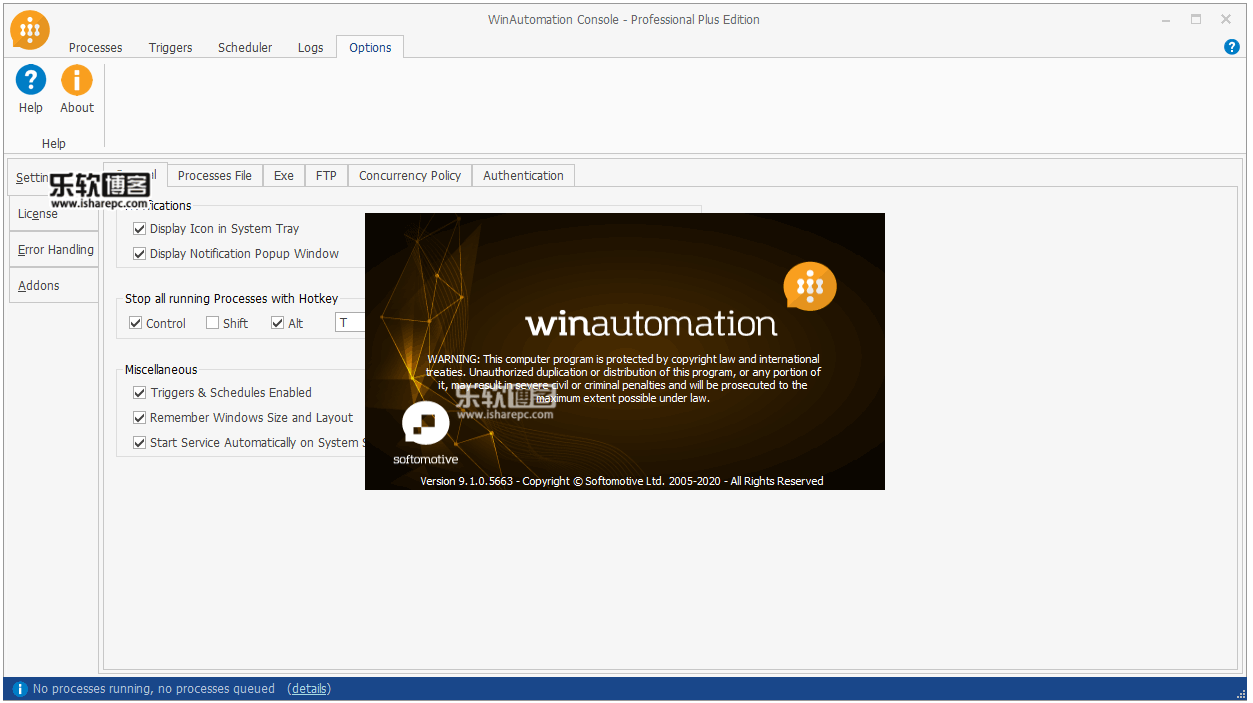
Task: Click the Help question mark icon
Action: tap(31, 80)
